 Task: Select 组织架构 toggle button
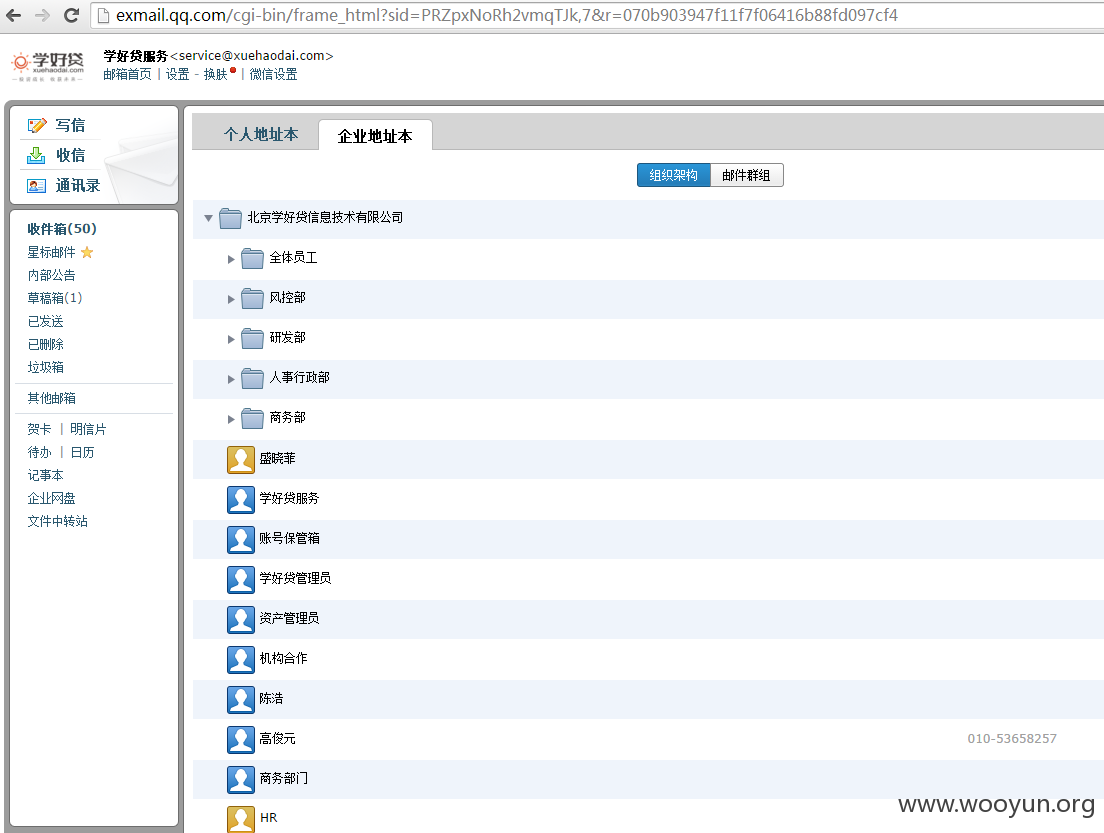[674, 175]
